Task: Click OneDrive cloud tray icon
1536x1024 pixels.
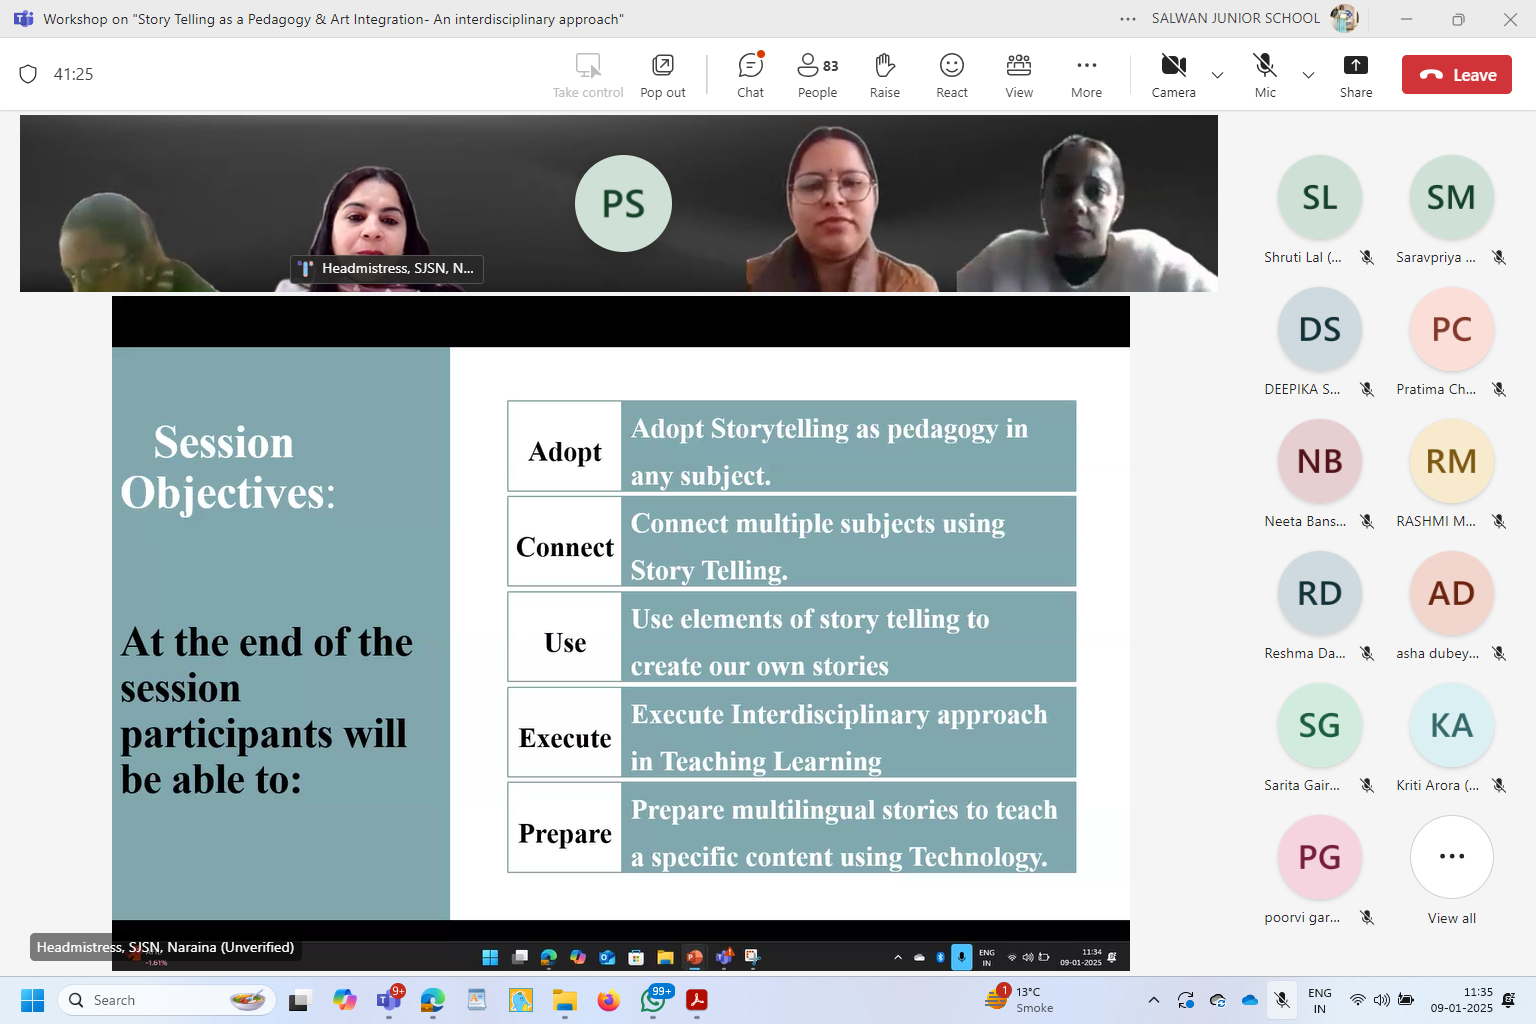Action: [x=1249, y=1000]
